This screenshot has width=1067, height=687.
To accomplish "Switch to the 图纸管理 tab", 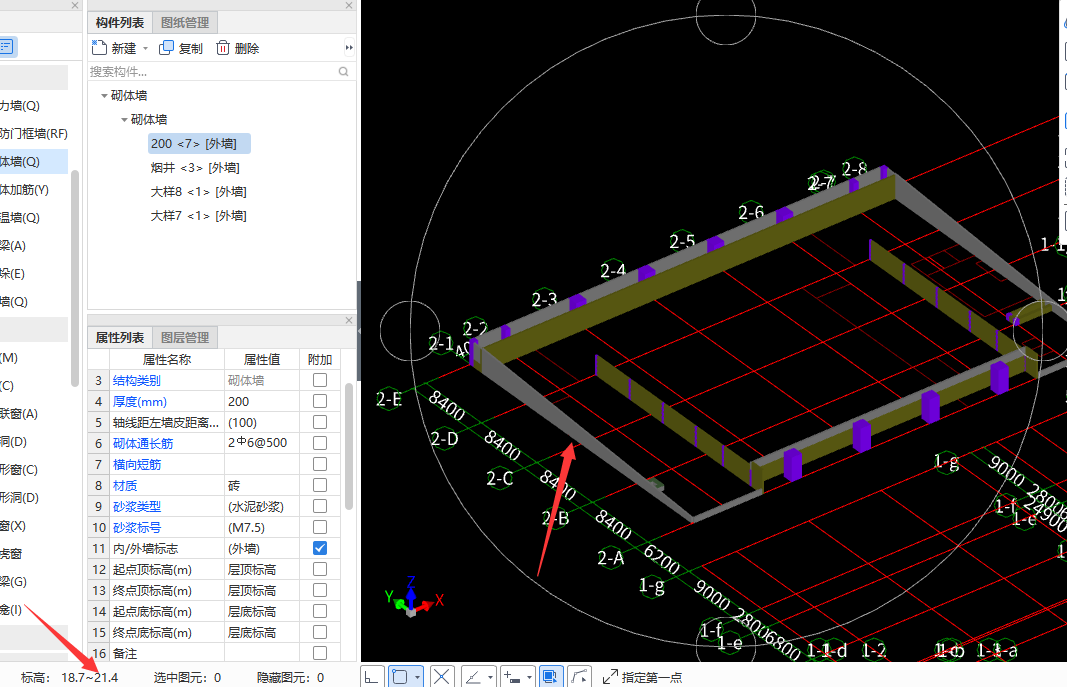I will pyautogui.click(x=185, y=22).
